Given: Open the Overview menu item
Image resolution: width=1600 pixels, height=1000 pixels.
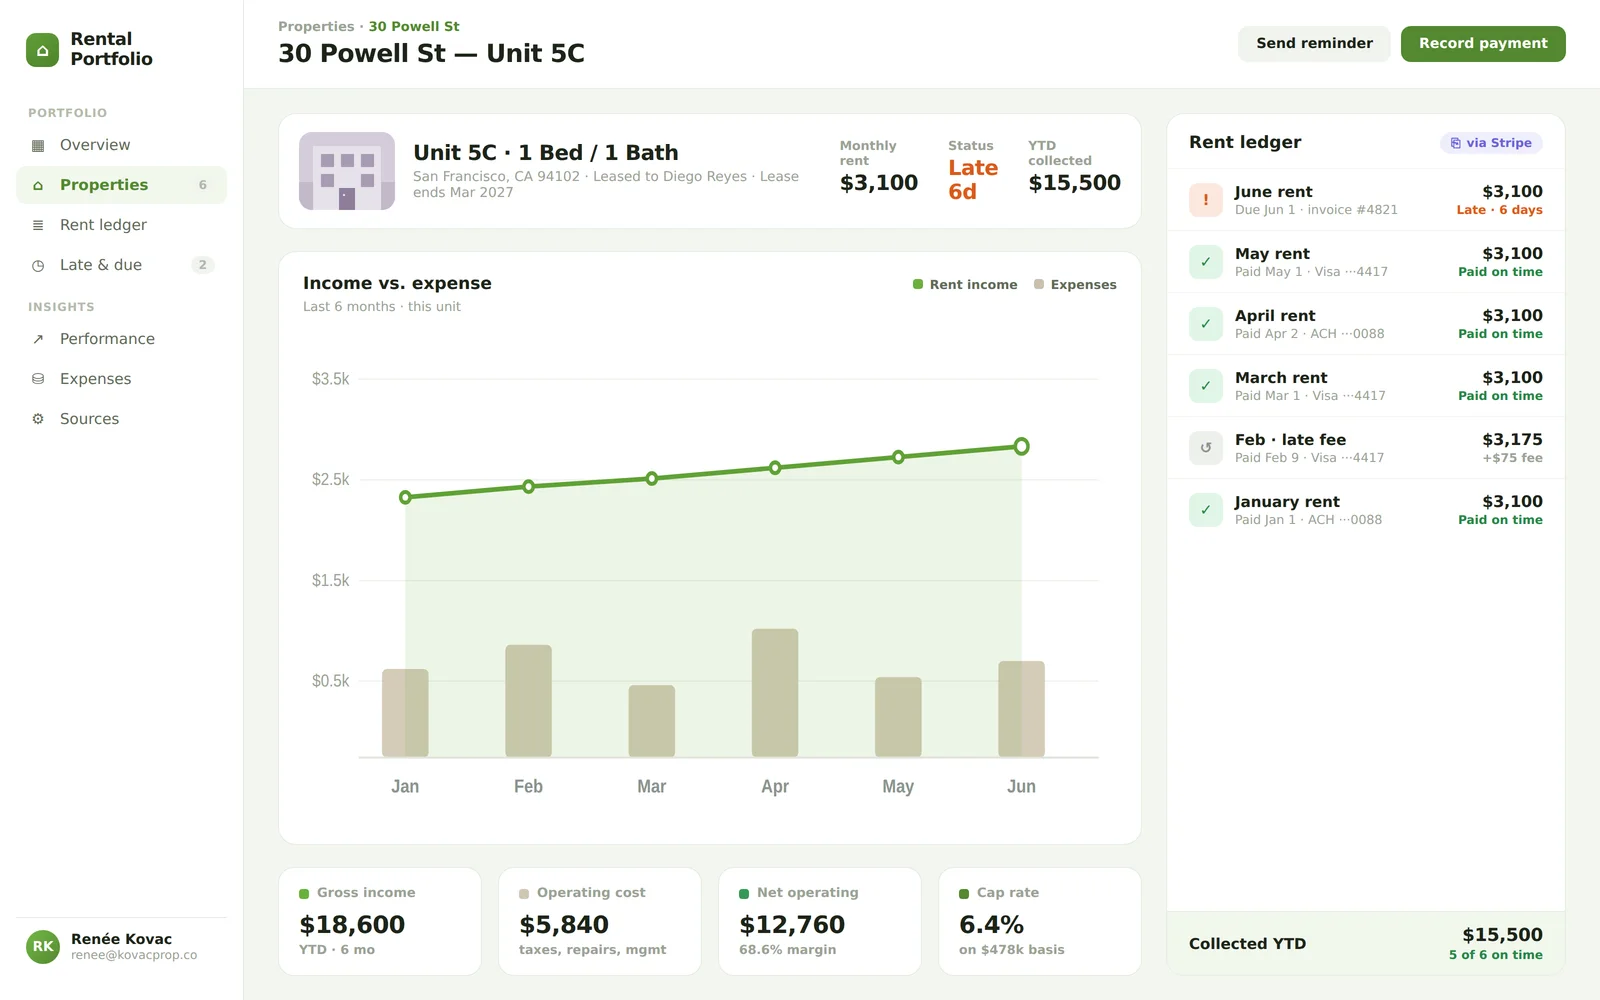Looking at the screenshot, I should pos(121,145).
